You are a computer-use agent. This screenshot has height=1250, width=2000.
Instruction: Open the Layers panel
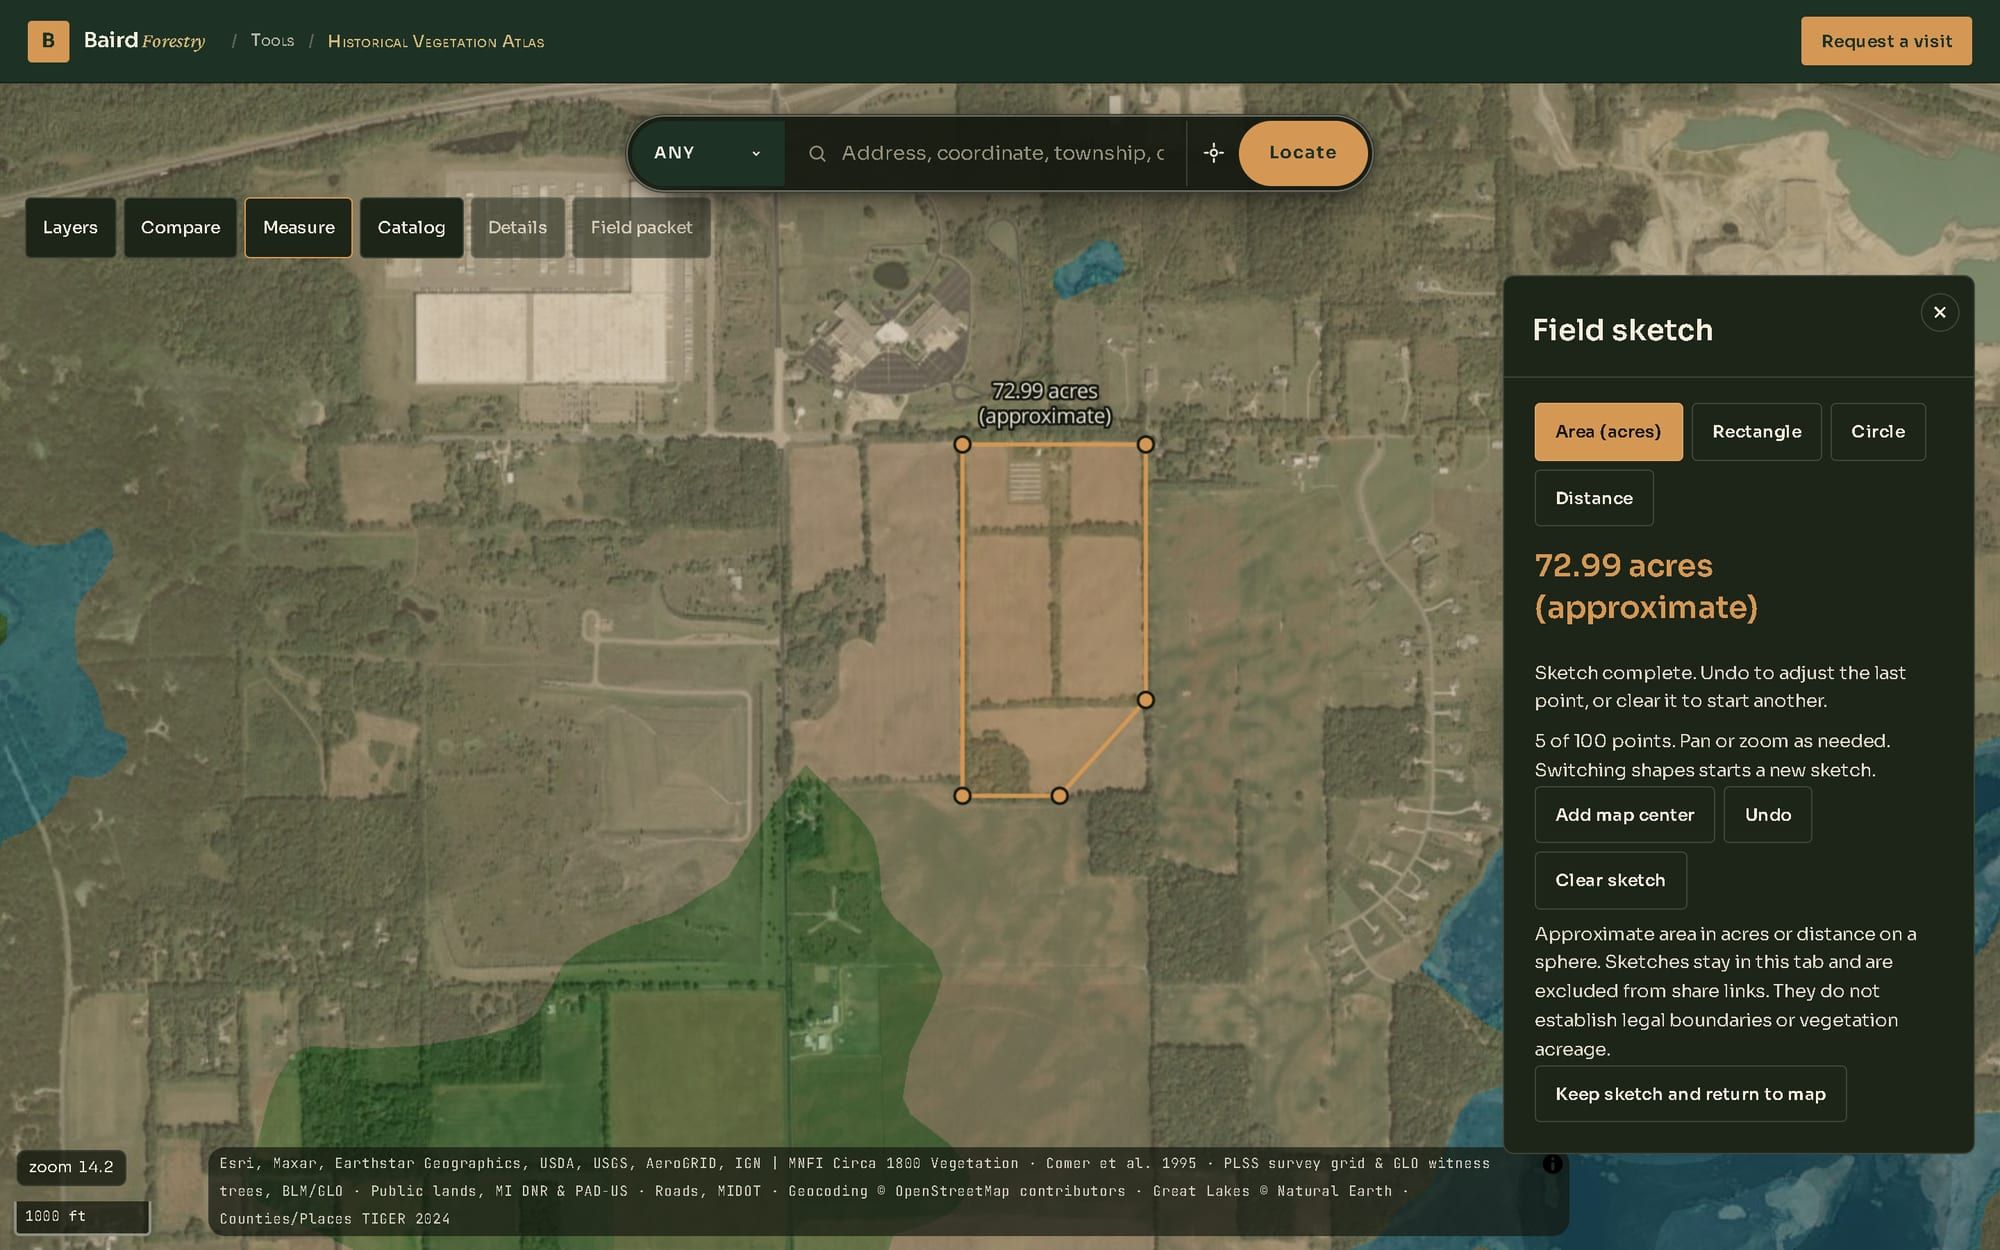[x=70, y=228]
